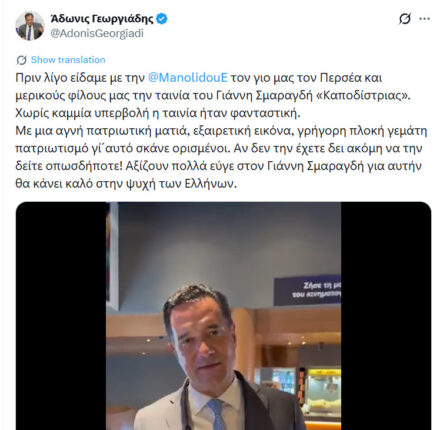Click the translate icon beside Show translation

tap(22, 60)
